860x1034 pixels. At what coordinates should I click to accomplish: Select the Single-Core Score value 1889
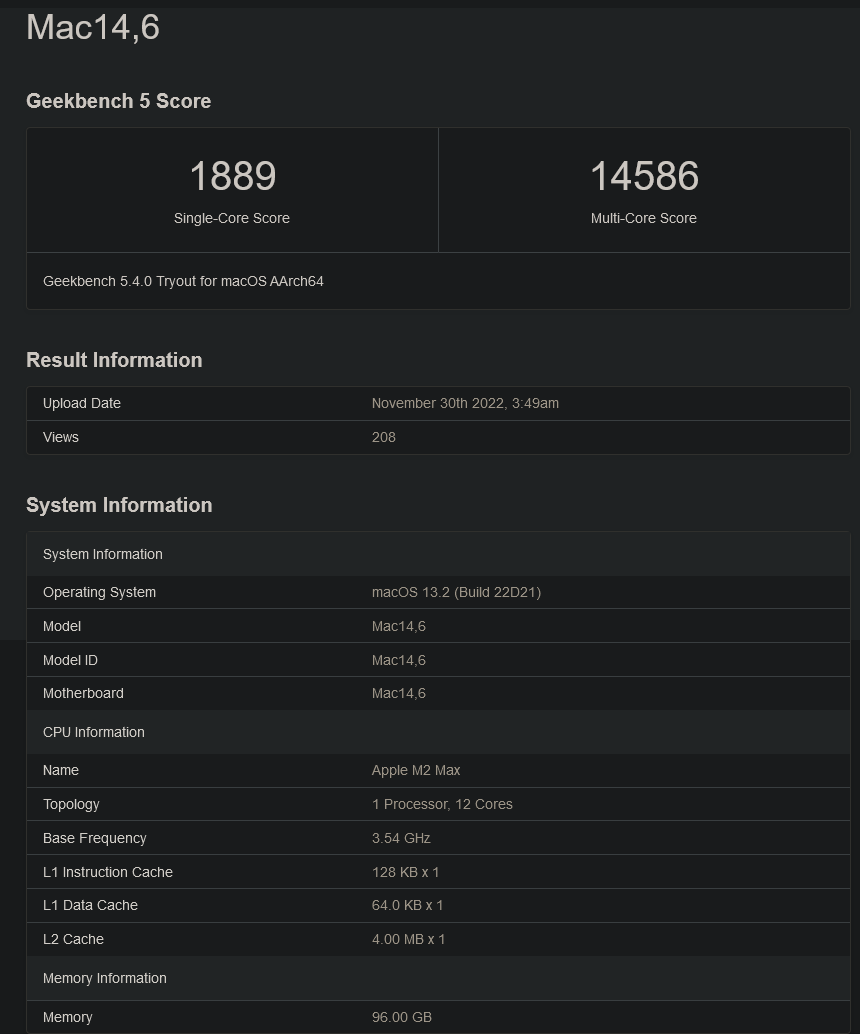(x=232, y=176)
